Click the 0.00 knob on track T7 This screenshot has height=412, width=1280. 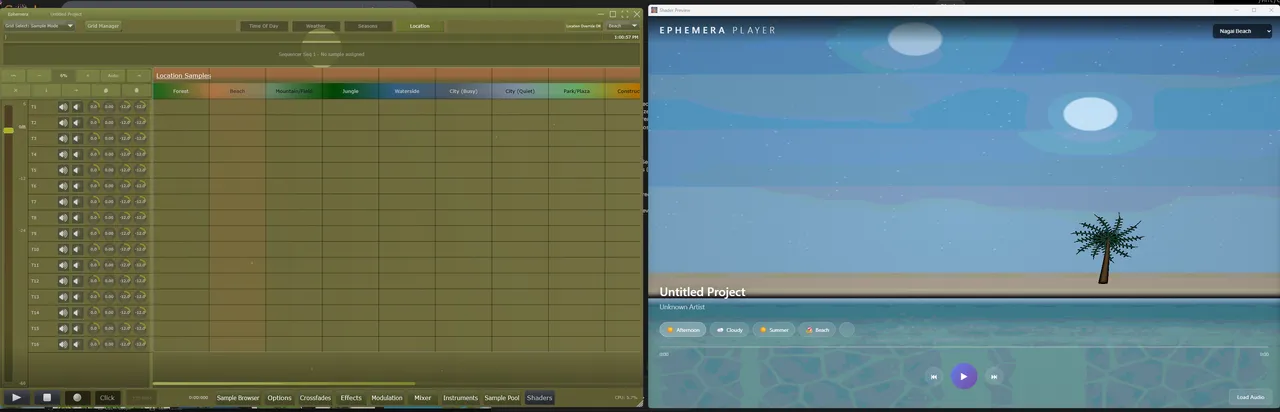click(109, 202)
